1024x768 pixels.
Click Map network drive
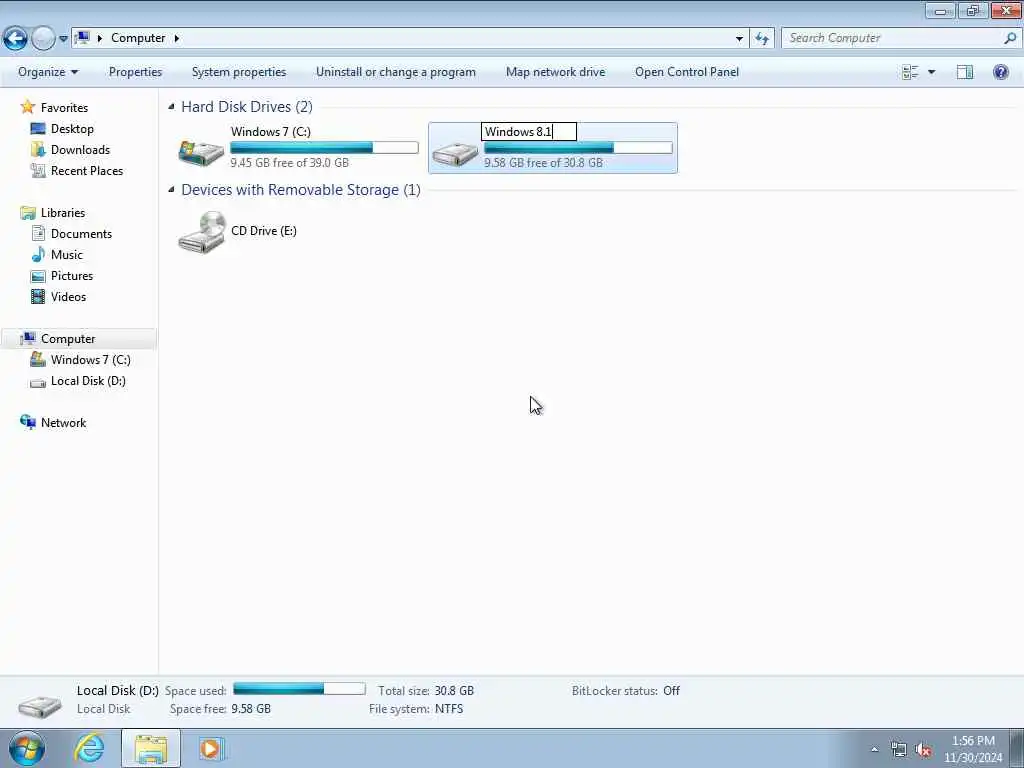click(x=555, y=72)
